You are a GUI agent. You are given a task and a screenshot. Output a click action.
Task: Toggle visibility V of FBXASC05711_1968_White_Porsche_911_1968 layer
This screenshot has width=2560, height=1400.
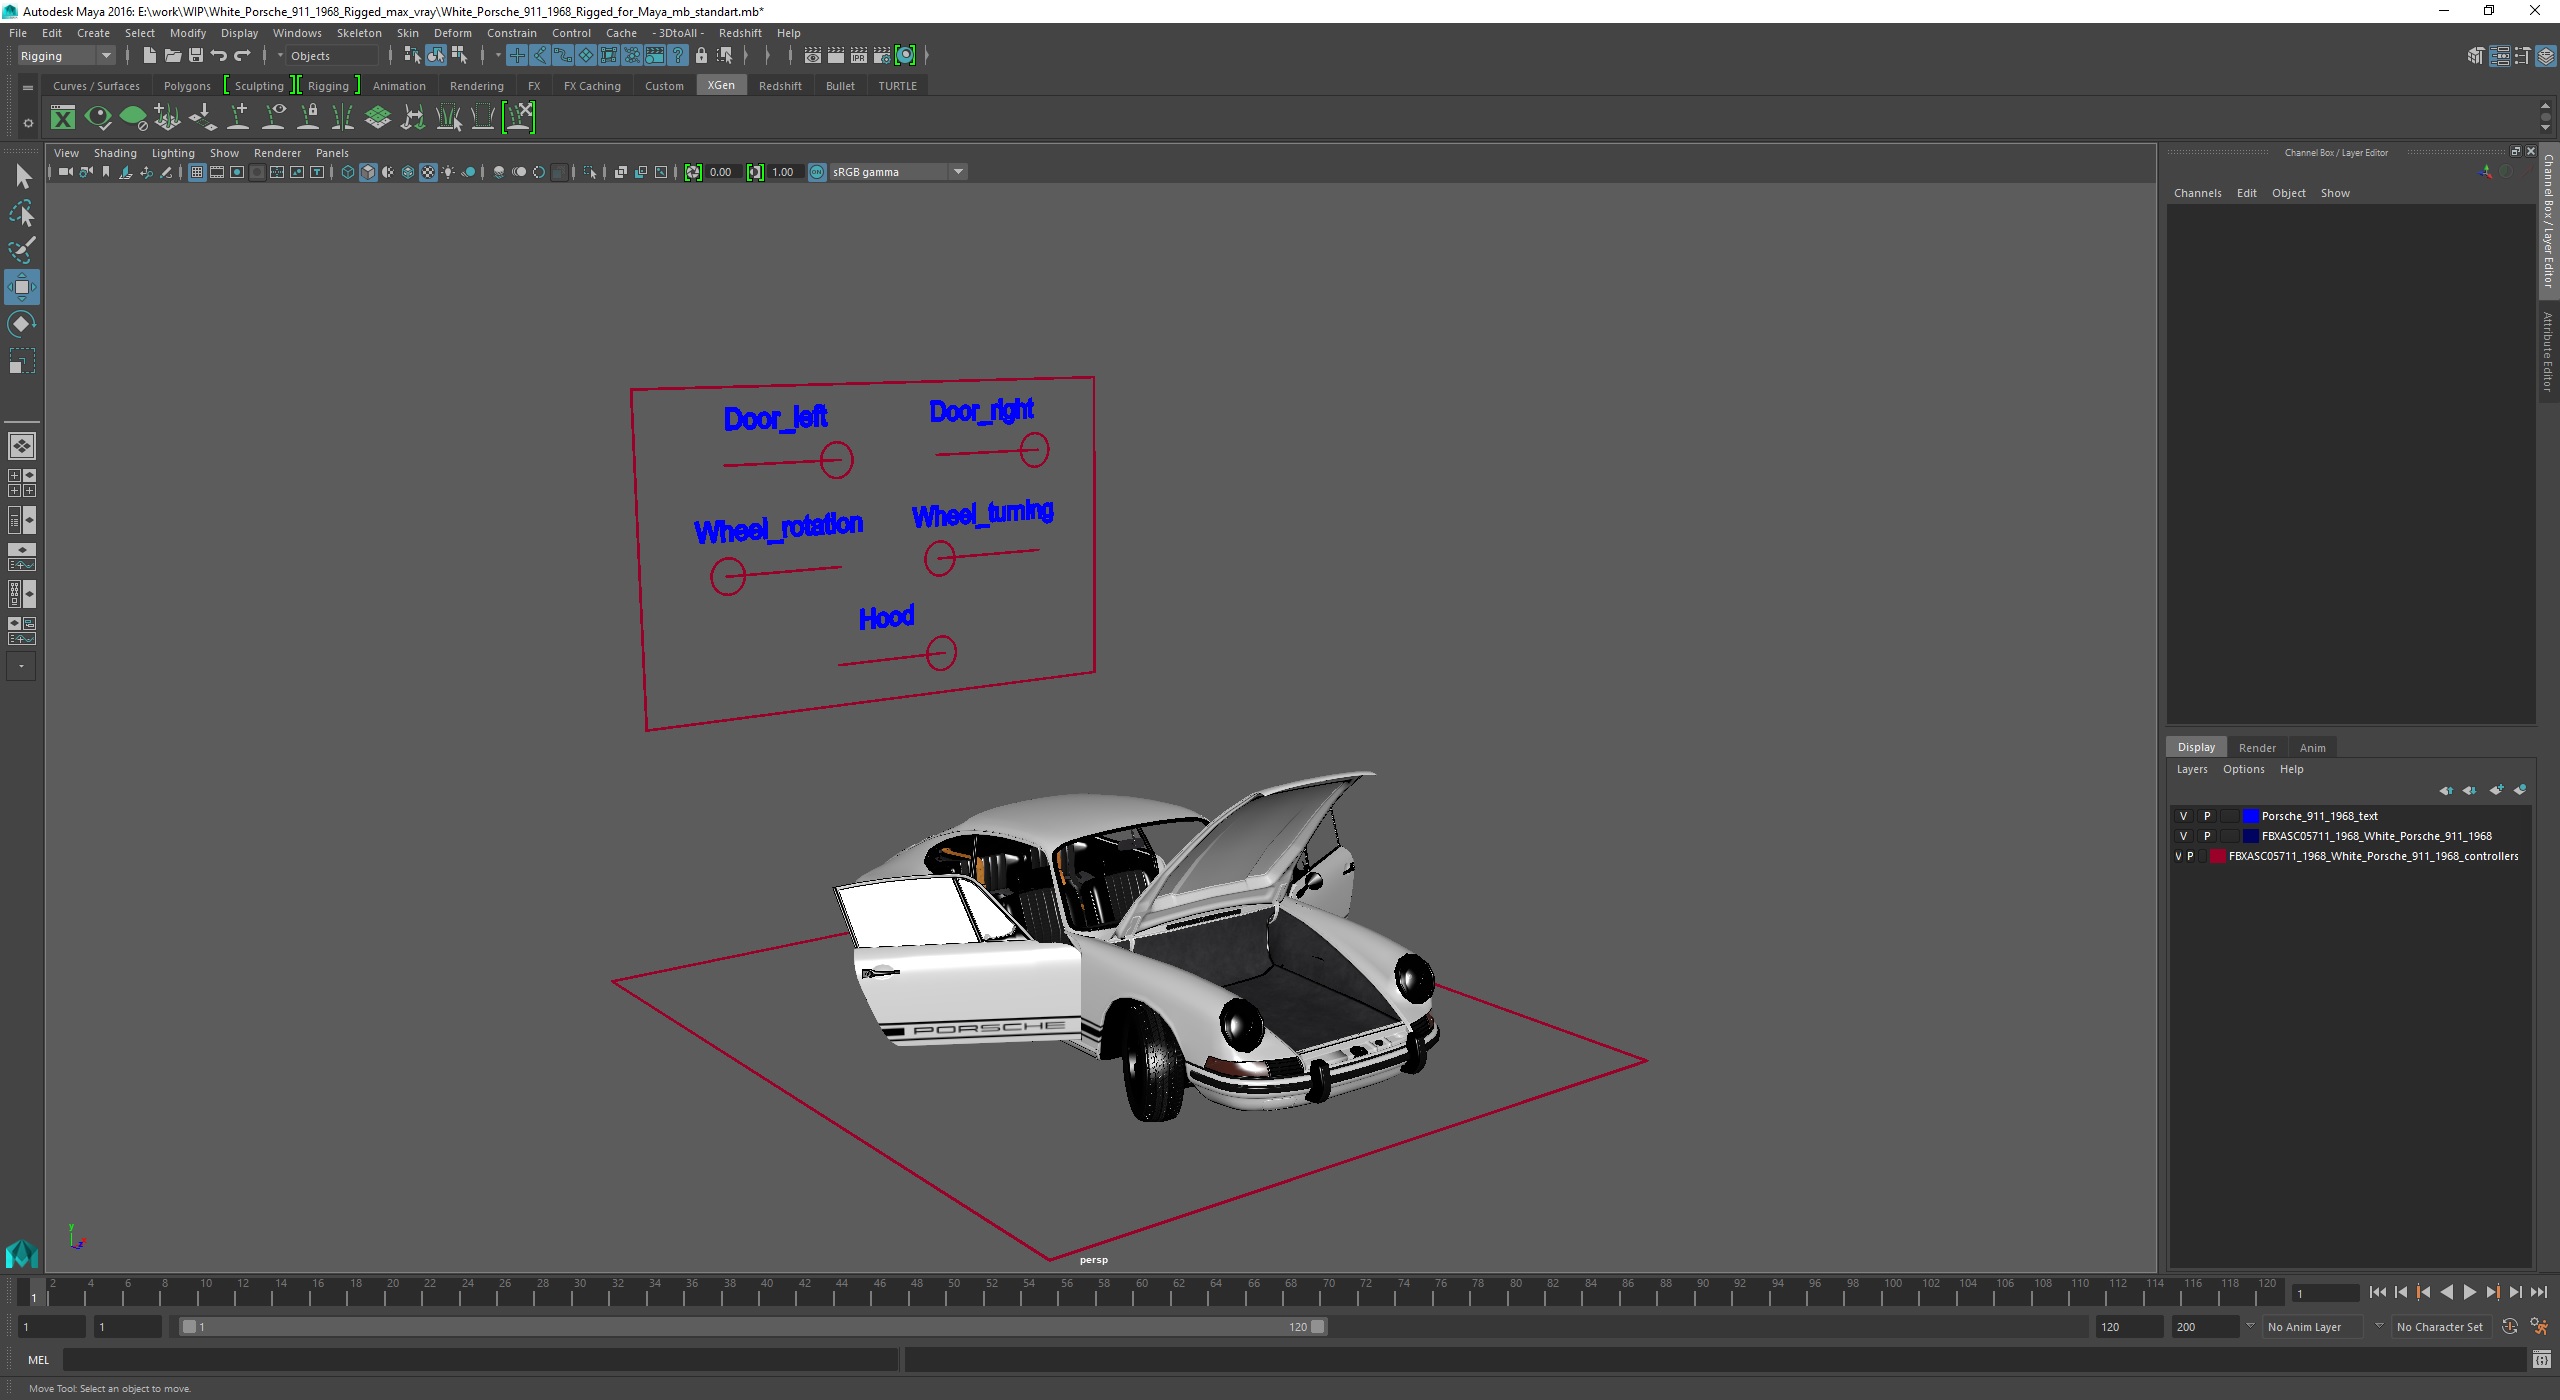2183,836
